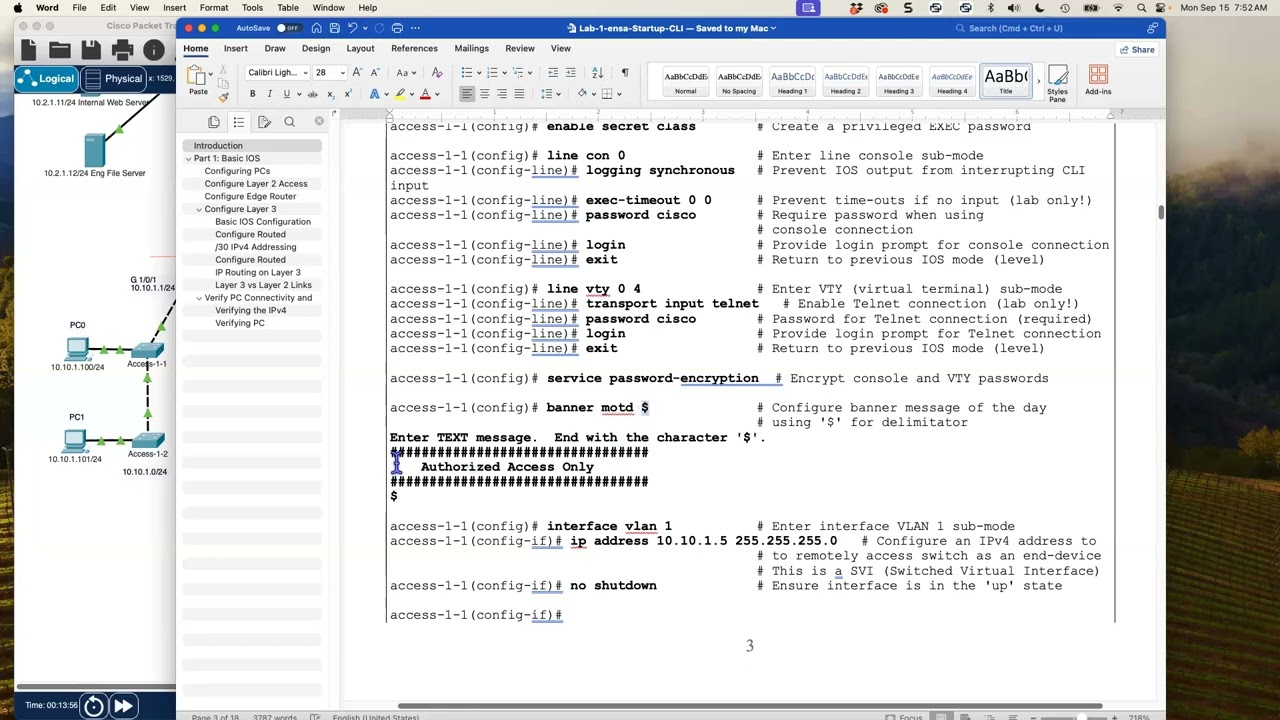Apply Underline formatting
The image size is (1280, 720).
(x=286, y=94)
